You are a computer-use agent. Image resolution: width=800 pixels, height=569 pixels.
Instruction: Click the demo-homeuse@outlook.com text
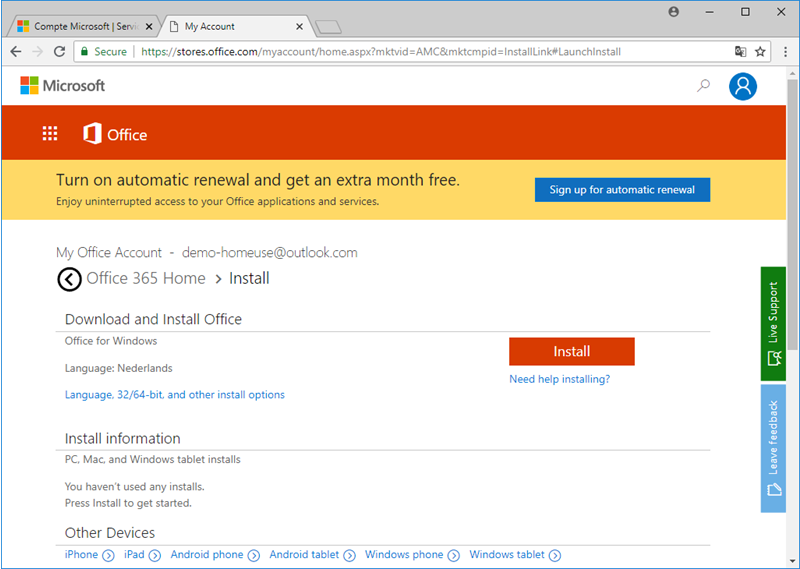269,252
